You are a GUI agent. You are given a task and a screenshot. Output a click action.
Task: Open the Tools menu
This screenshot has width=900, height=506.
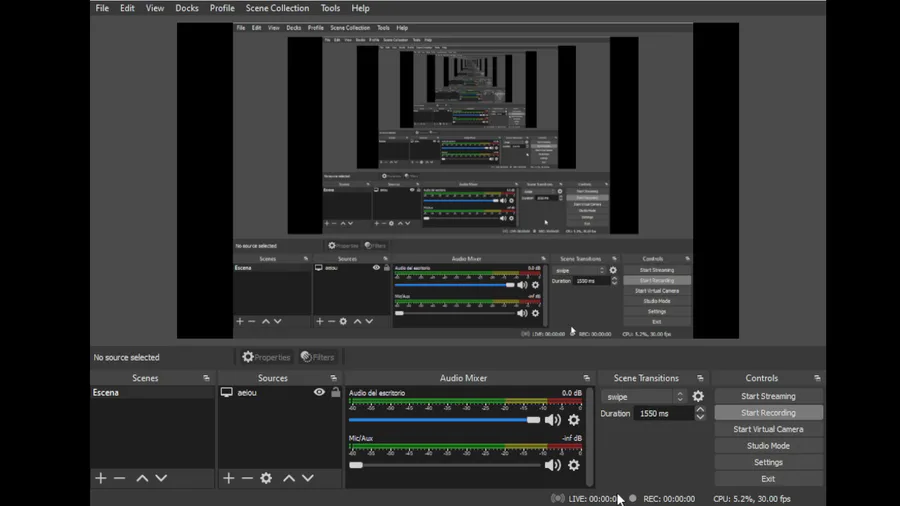330,8
